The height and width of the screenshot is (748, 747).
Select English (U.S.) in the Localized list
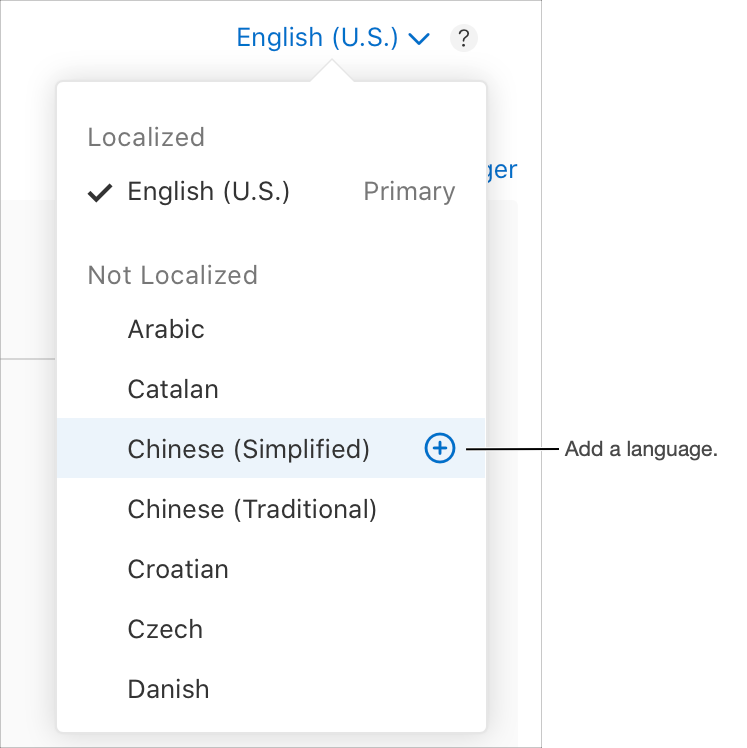click(209, 192)
